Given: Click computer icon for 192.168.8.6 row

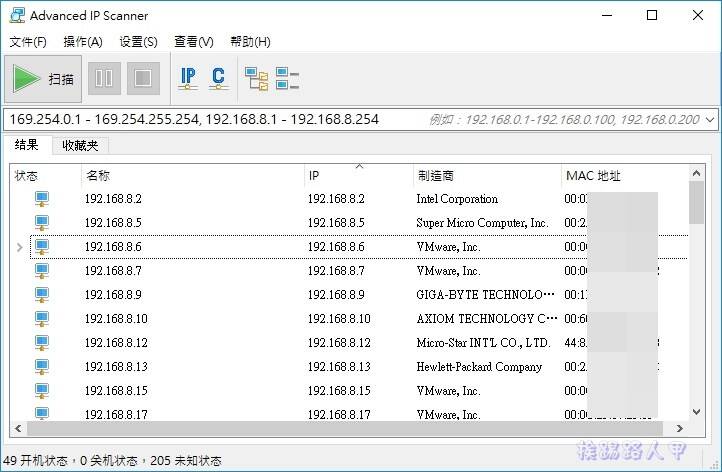Looking at the screenshot, I should 42,247.
